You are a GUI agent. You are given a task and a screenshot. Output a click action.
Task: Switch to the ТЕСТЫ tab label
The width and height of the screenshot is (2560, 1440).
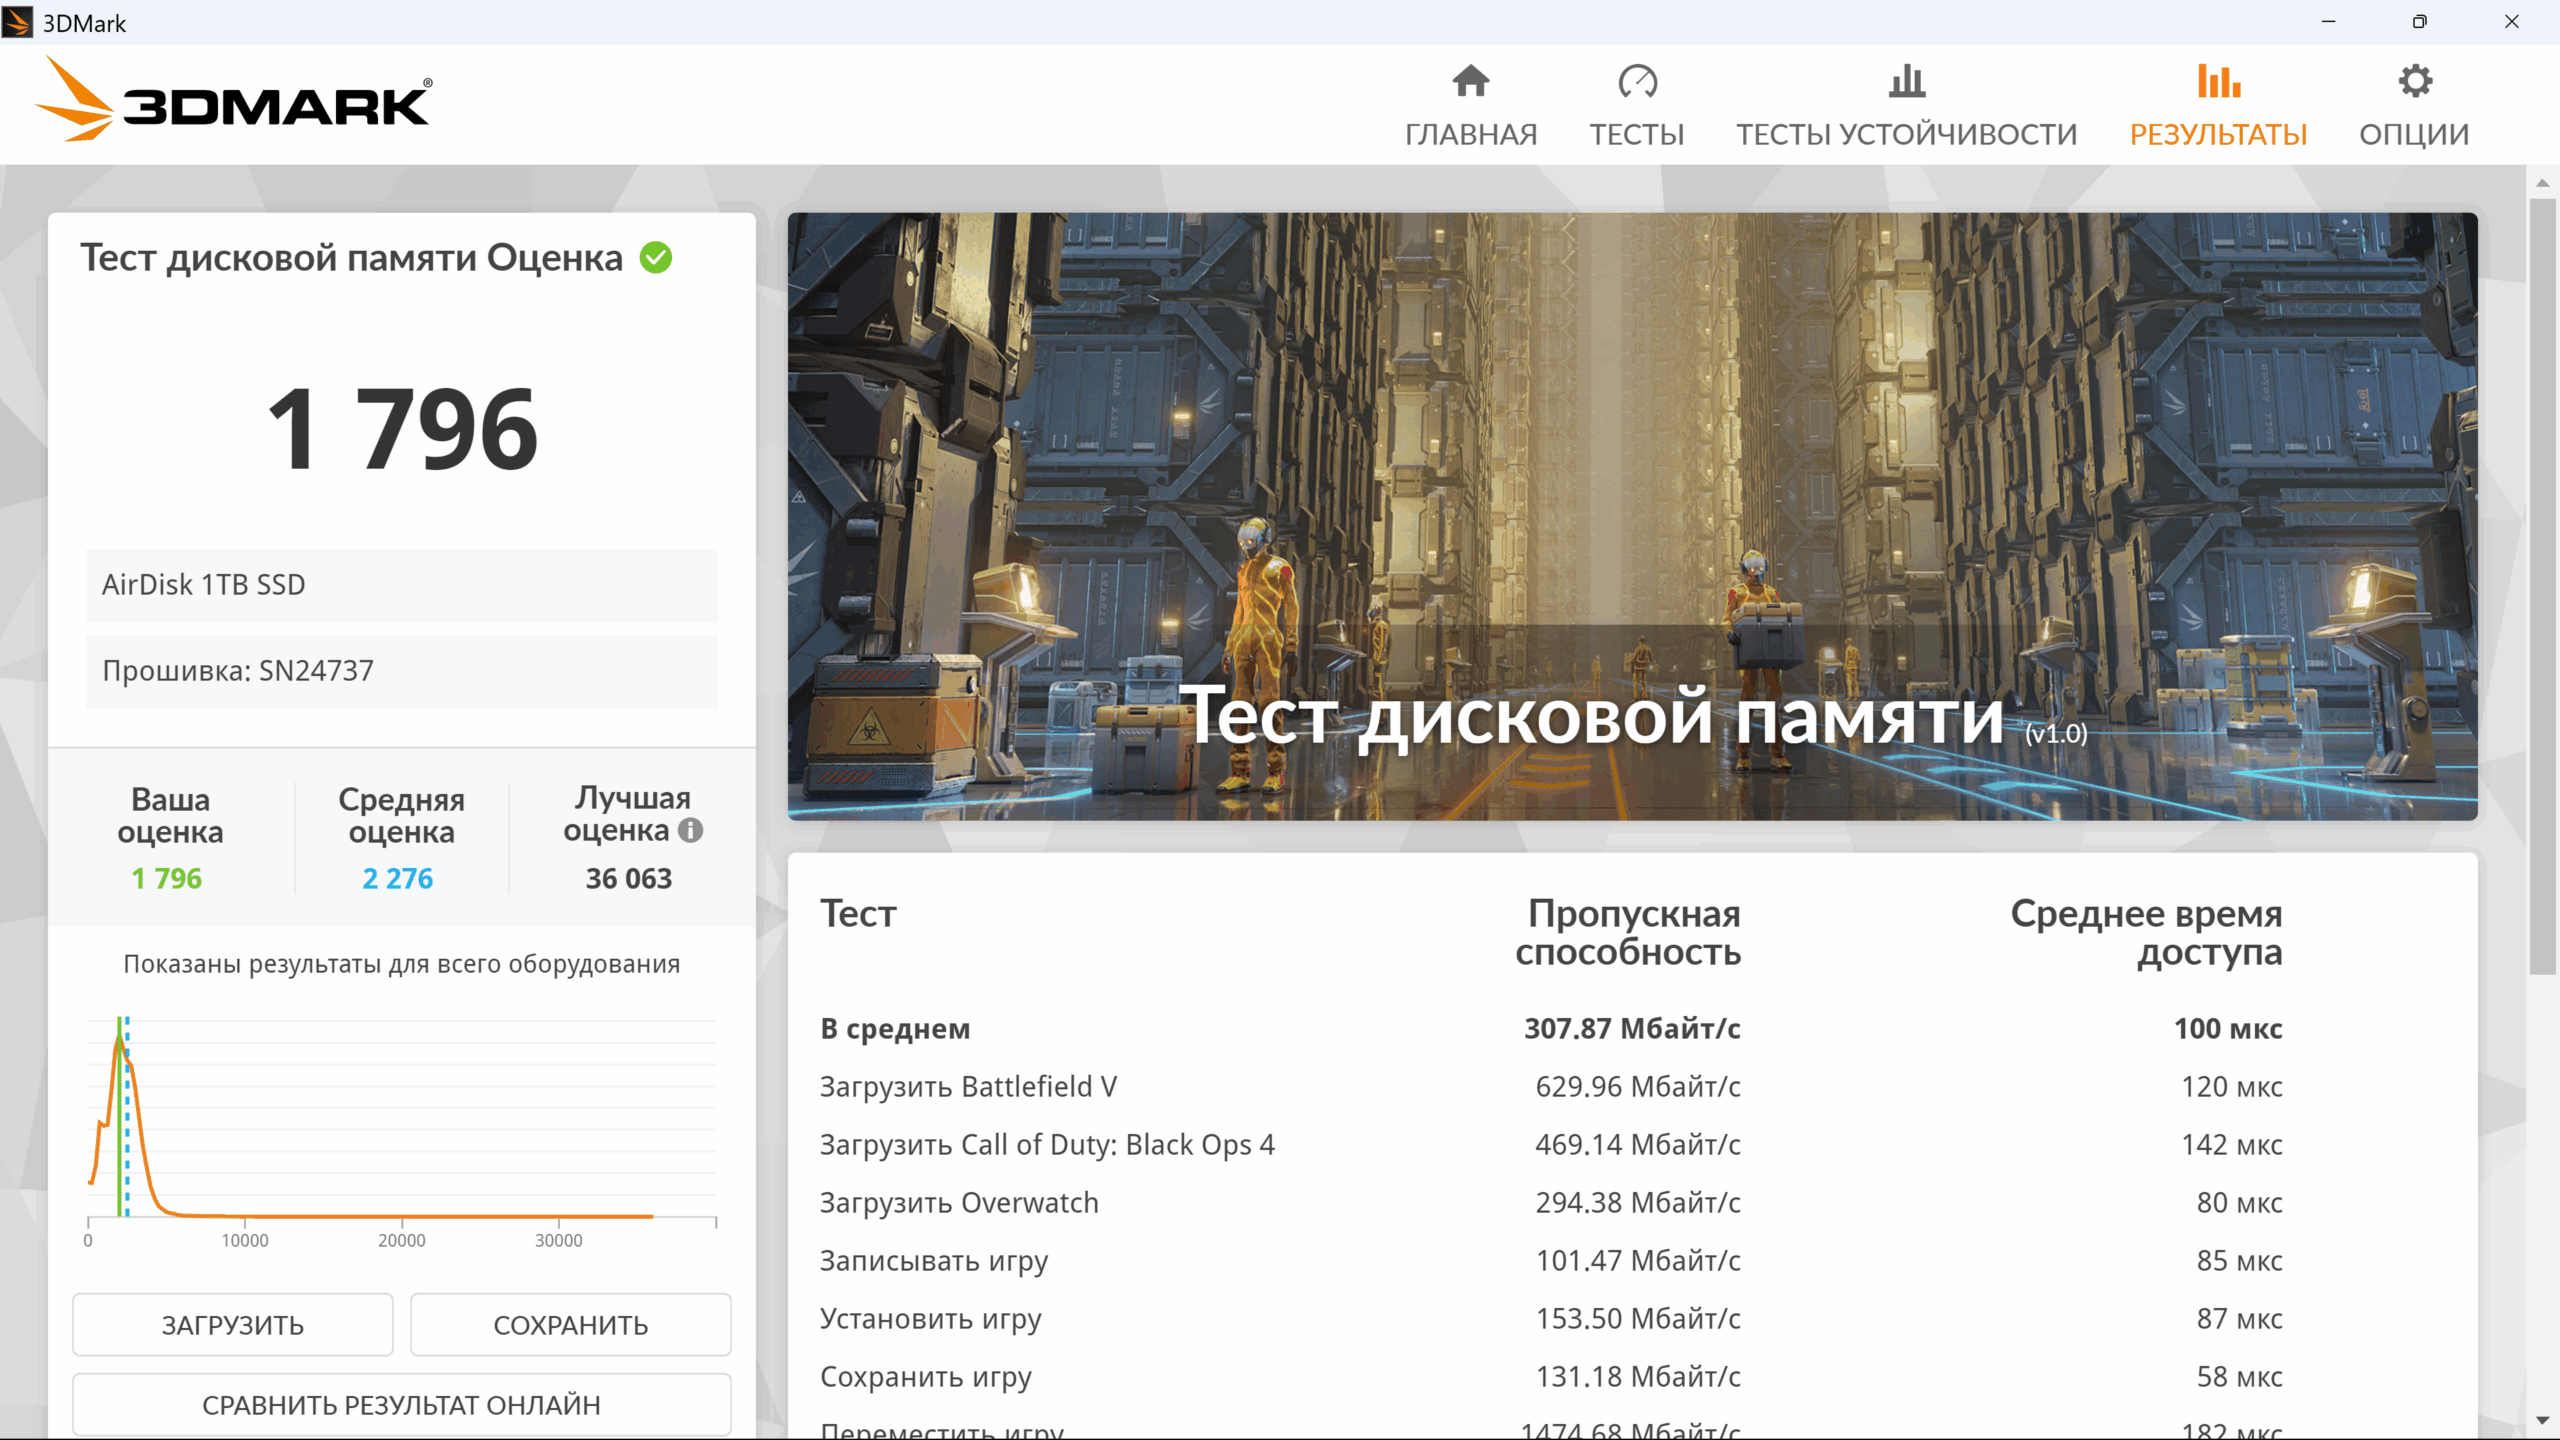pyautogui.click(x=1637, y=134)
